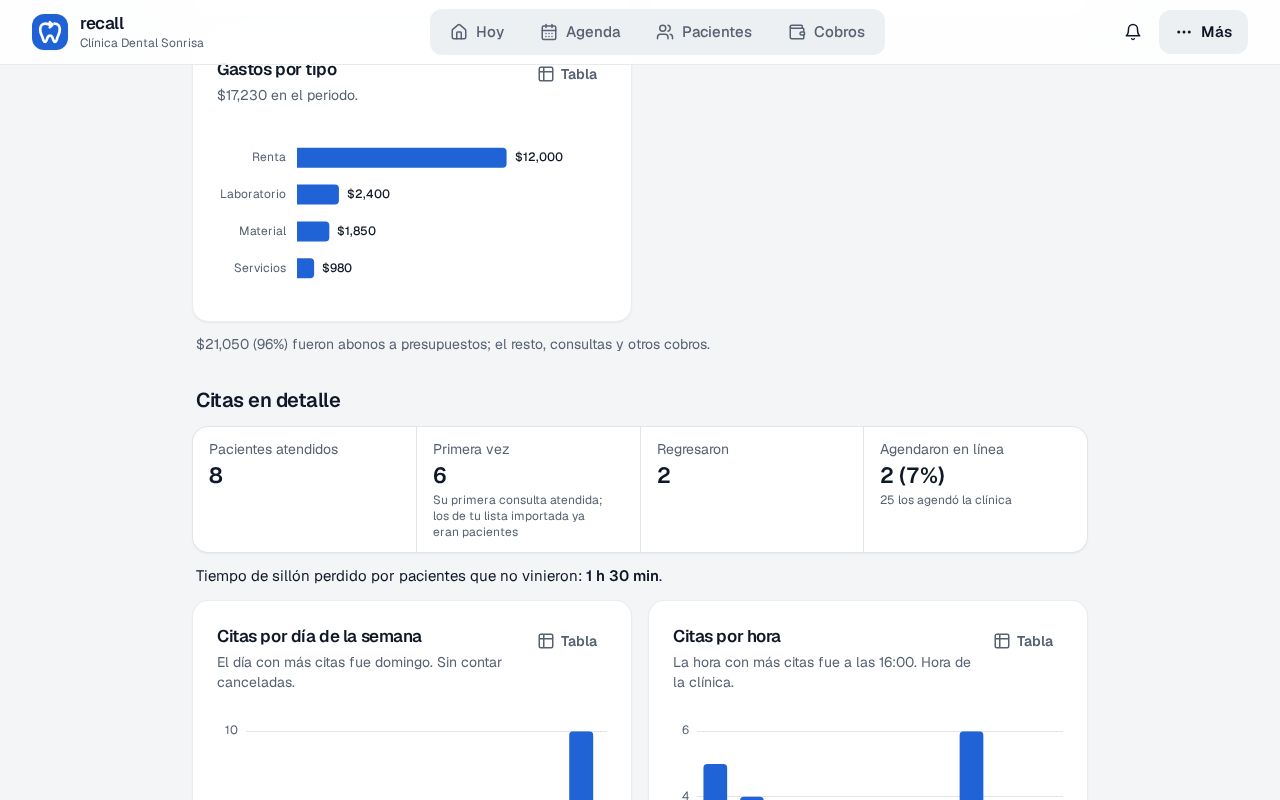Image resolution: width=1280 pixels, height=800 pixels.
Task: Navigate to the Cobros tab
Action: [827, 32]
